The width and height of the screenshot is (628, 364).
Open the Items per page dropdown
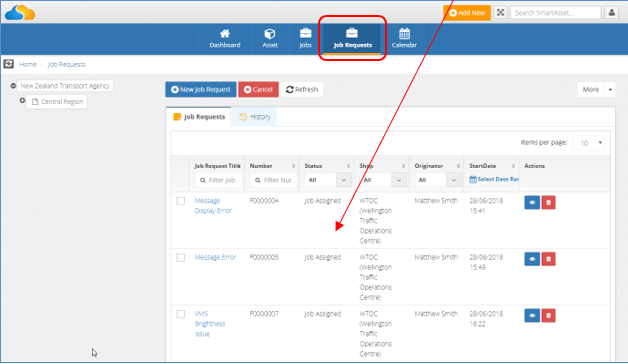tap(588, 143)
